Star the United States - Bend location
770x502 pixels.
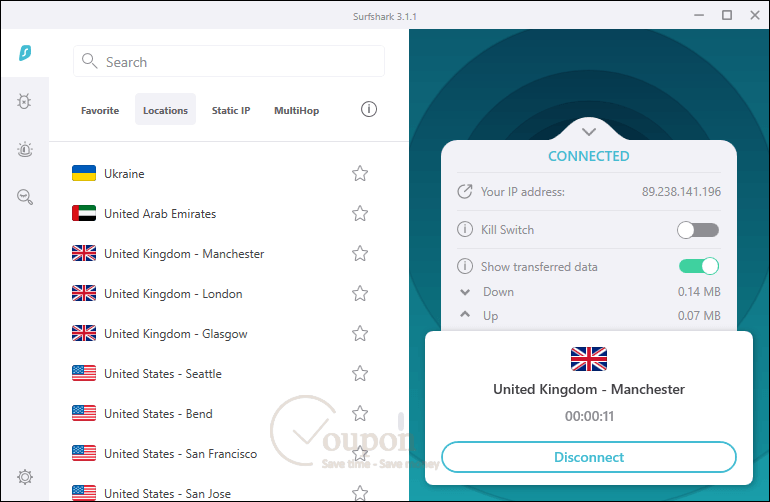click(360, 414)
